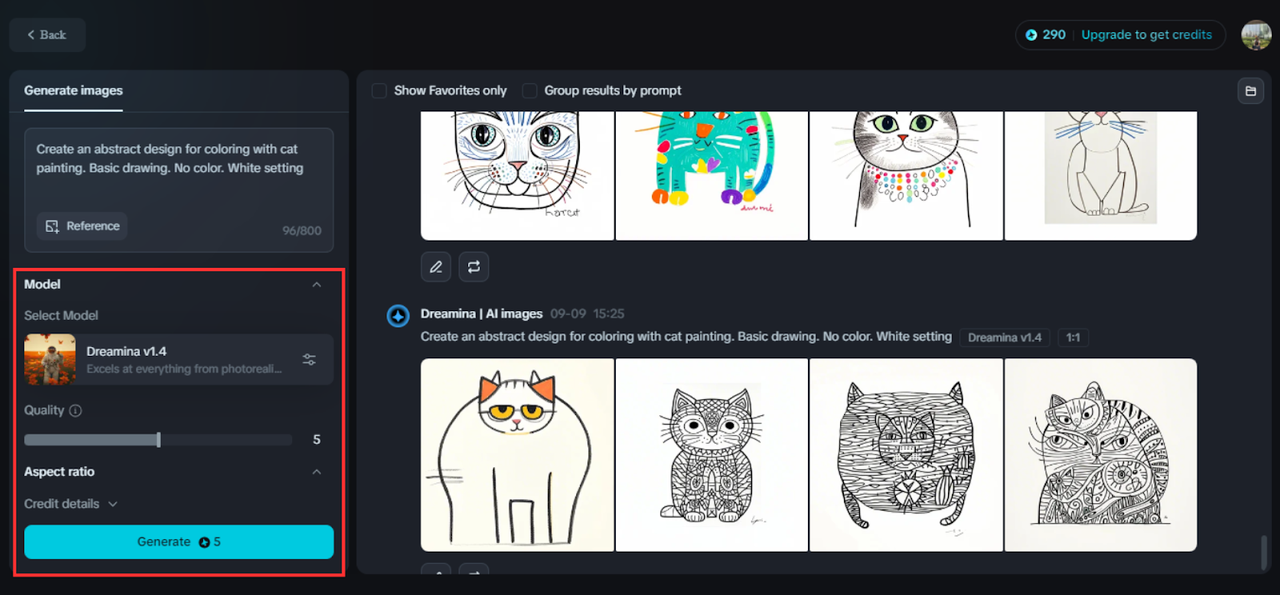Open the big-eyed cat face image
The image size is (1280, 595).
click(x=517, y=176)
